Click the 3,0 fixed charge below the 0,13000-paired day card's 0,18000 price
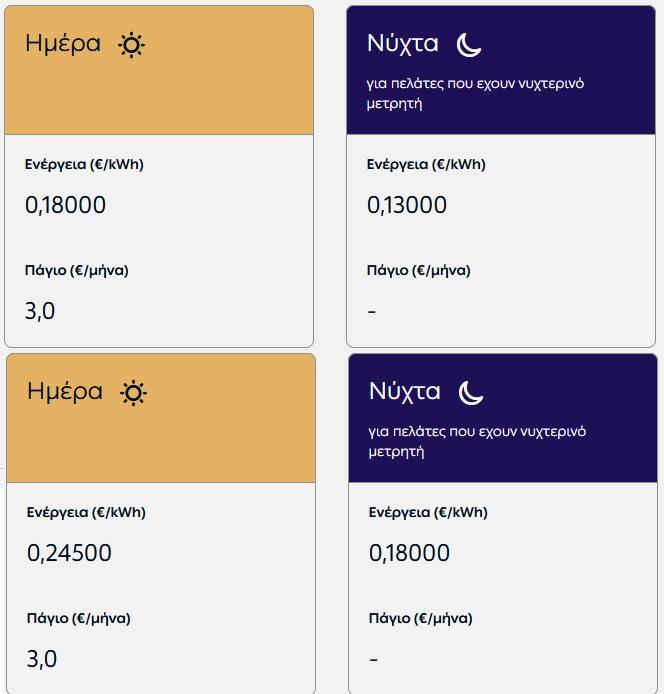 [x=40, y=310]
